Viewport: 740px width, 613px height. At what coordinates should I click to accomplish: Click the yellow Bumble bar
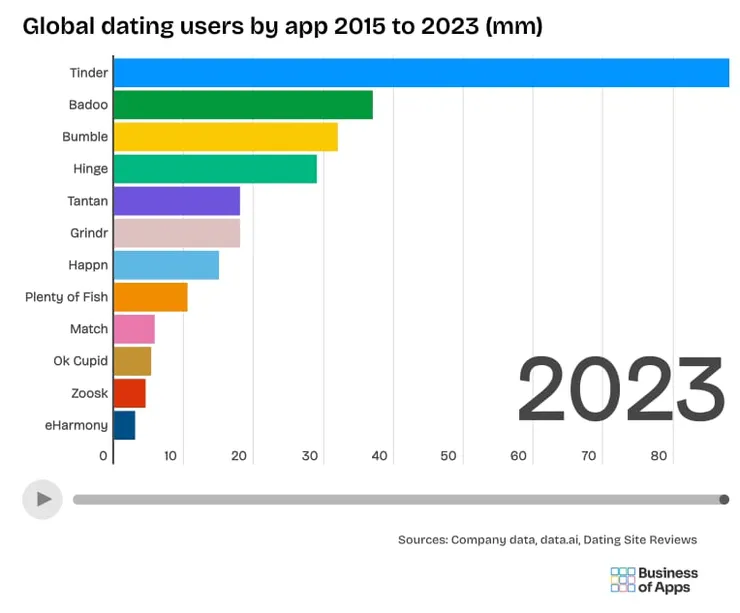tap(226, 137)
